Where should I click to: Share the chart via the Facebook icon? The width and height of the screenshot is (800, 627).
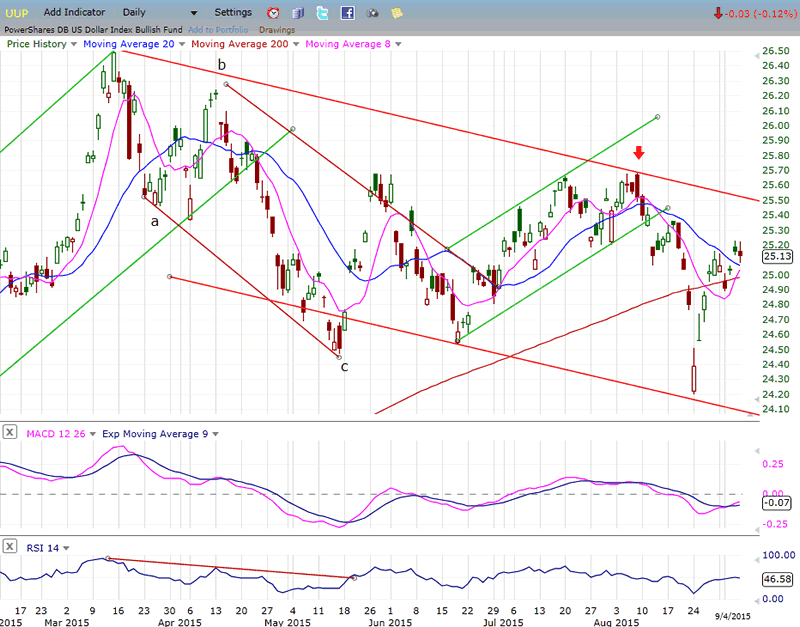(x=347, y=13)
